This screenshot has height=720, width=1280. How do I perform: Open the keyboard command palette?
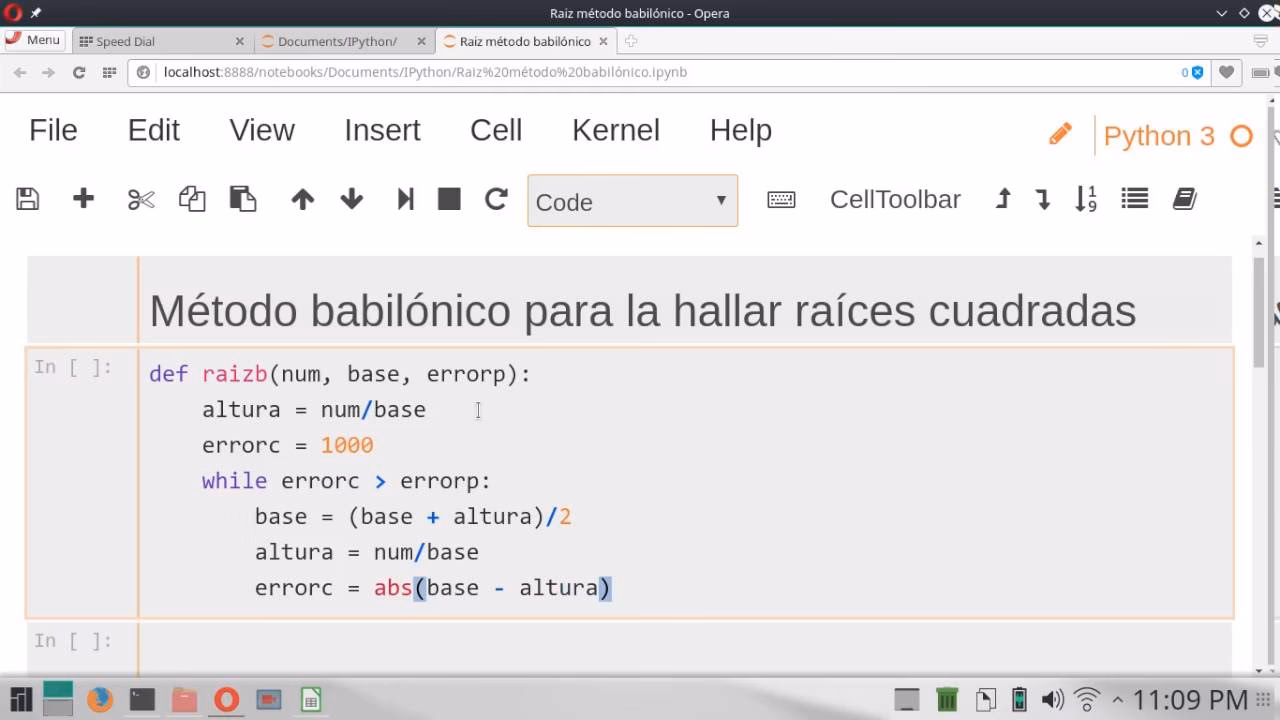tap(781, 200)
